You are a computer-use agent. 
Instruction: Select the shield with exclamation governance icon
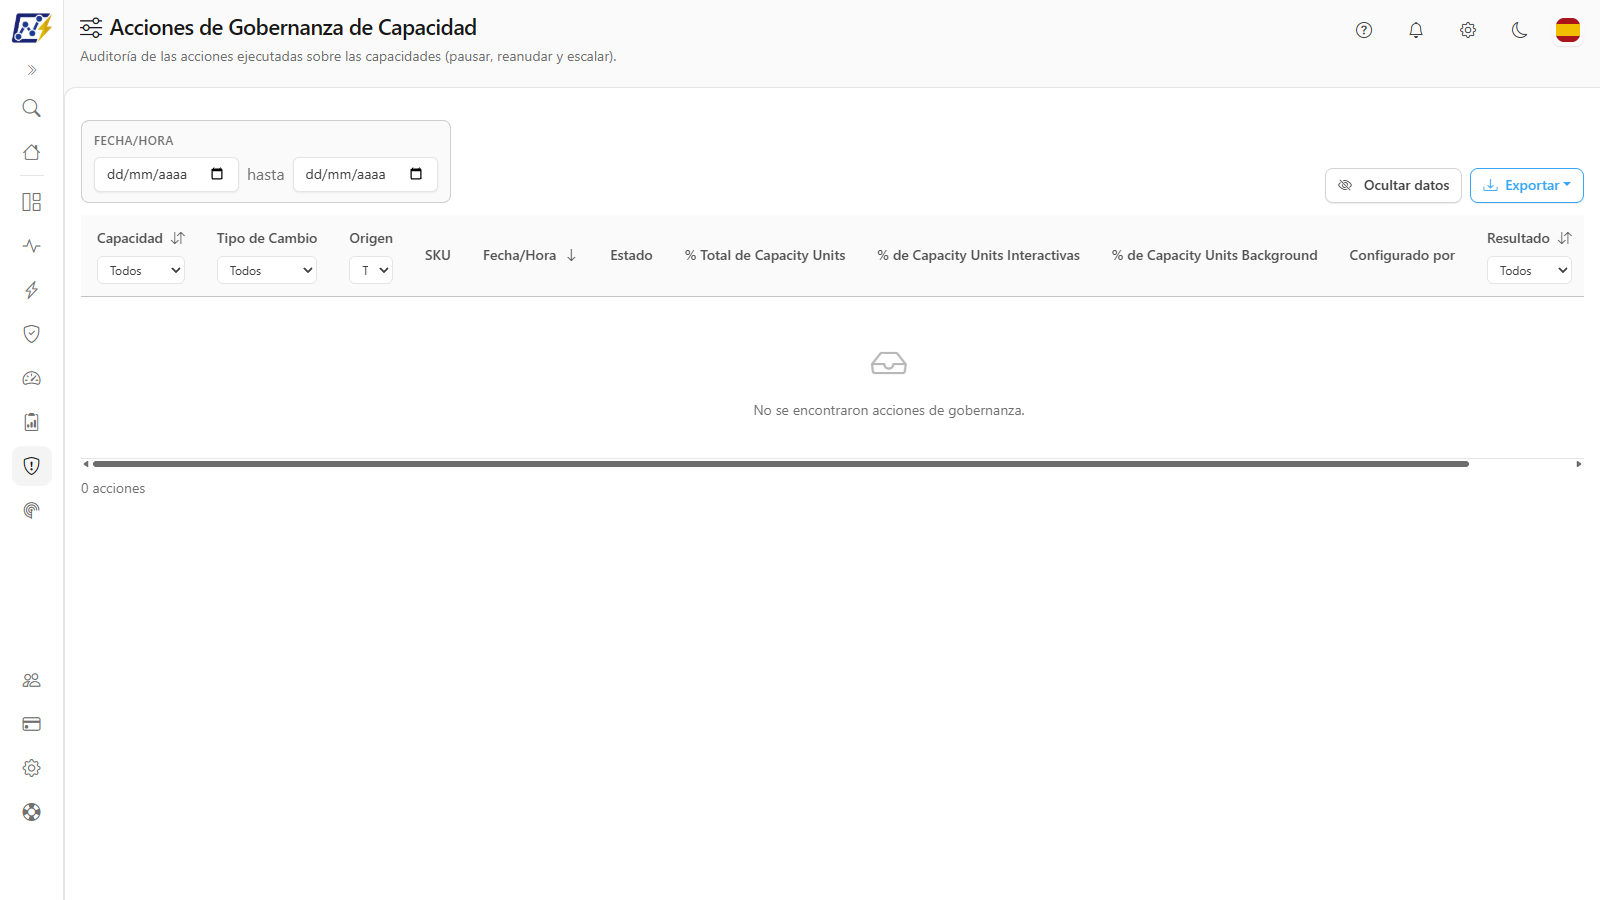pos(32,466)
